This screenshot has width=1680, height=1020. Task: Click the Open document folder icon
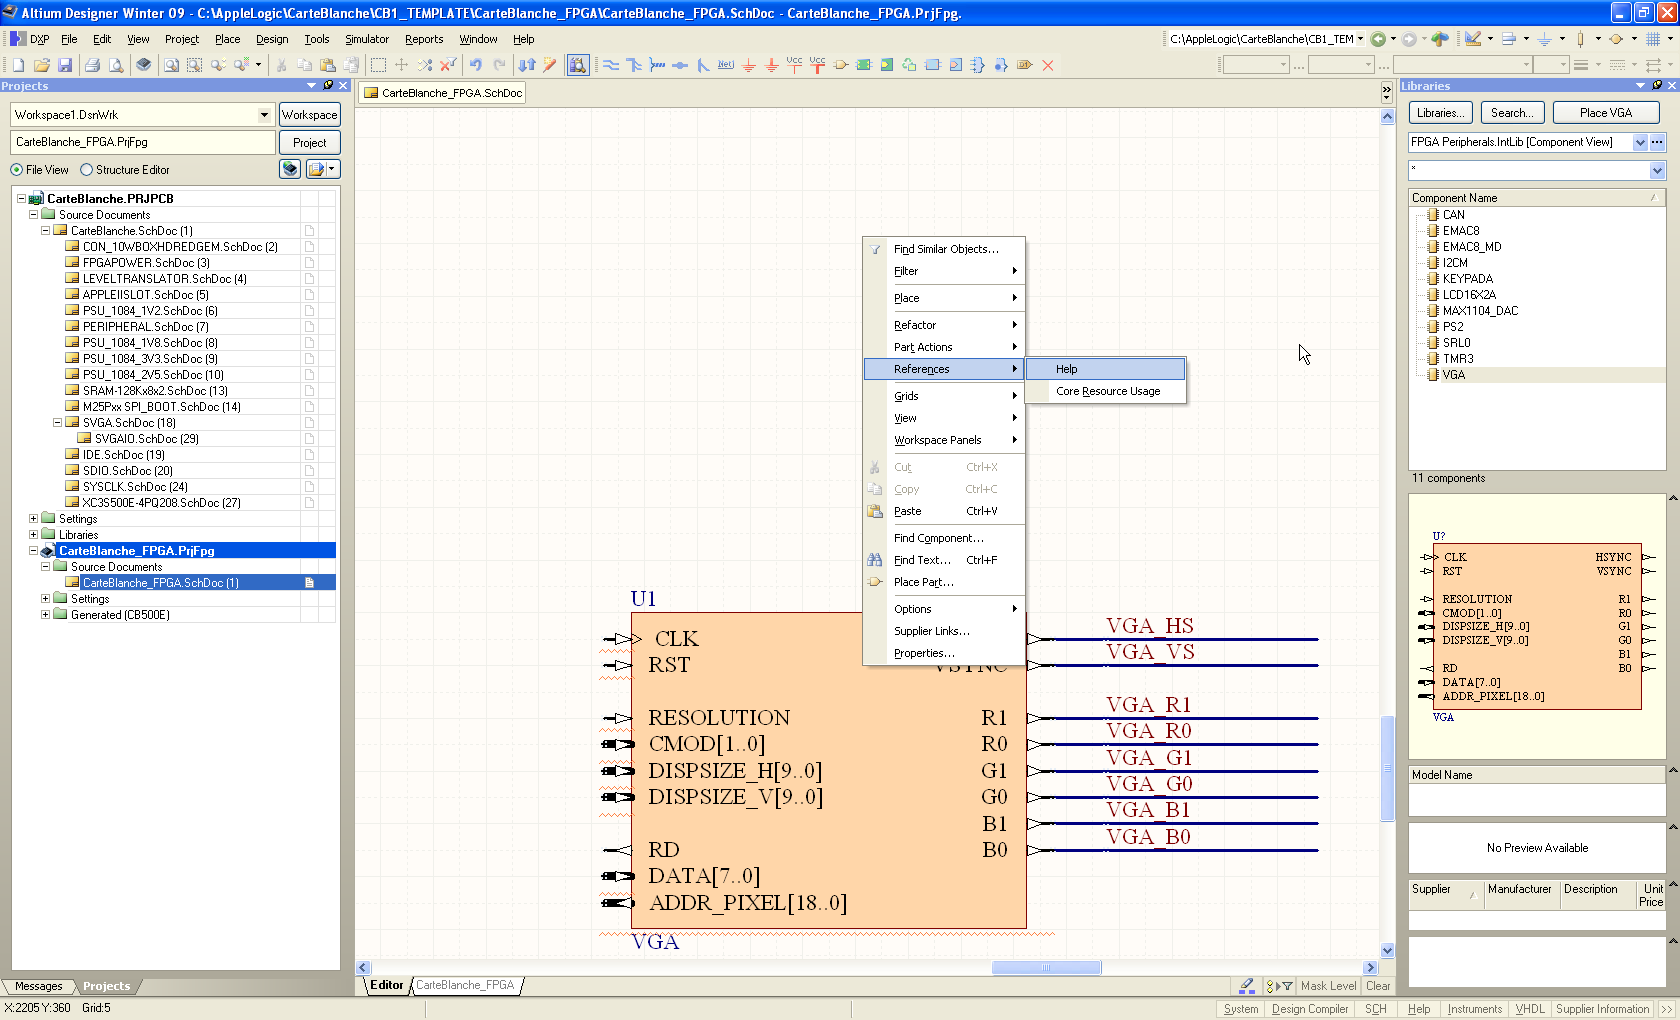pos(42,65)
